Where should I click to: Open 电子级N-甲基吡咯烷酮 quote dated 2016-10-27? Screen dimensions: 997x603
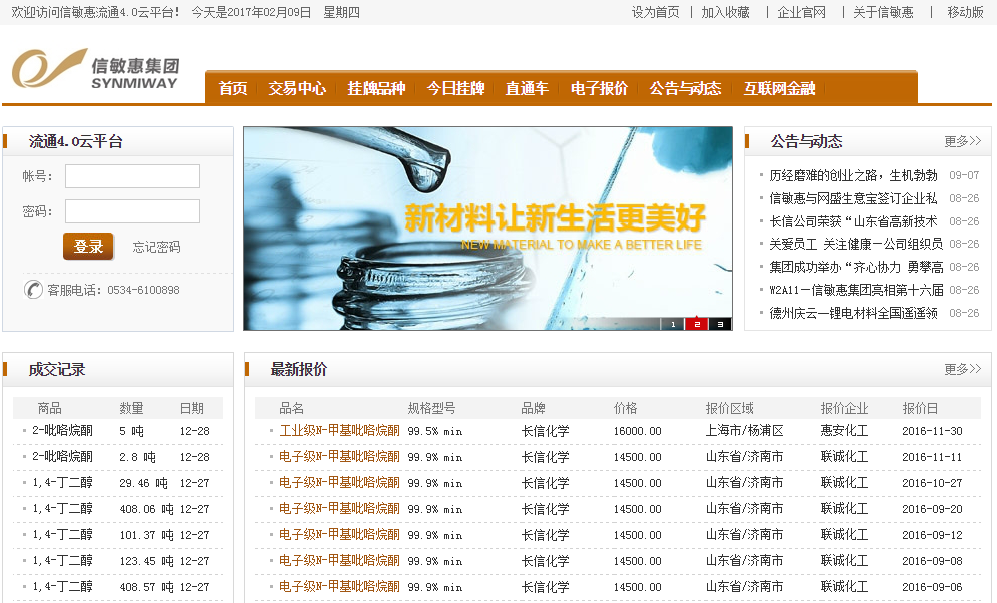tap(340, 483)
